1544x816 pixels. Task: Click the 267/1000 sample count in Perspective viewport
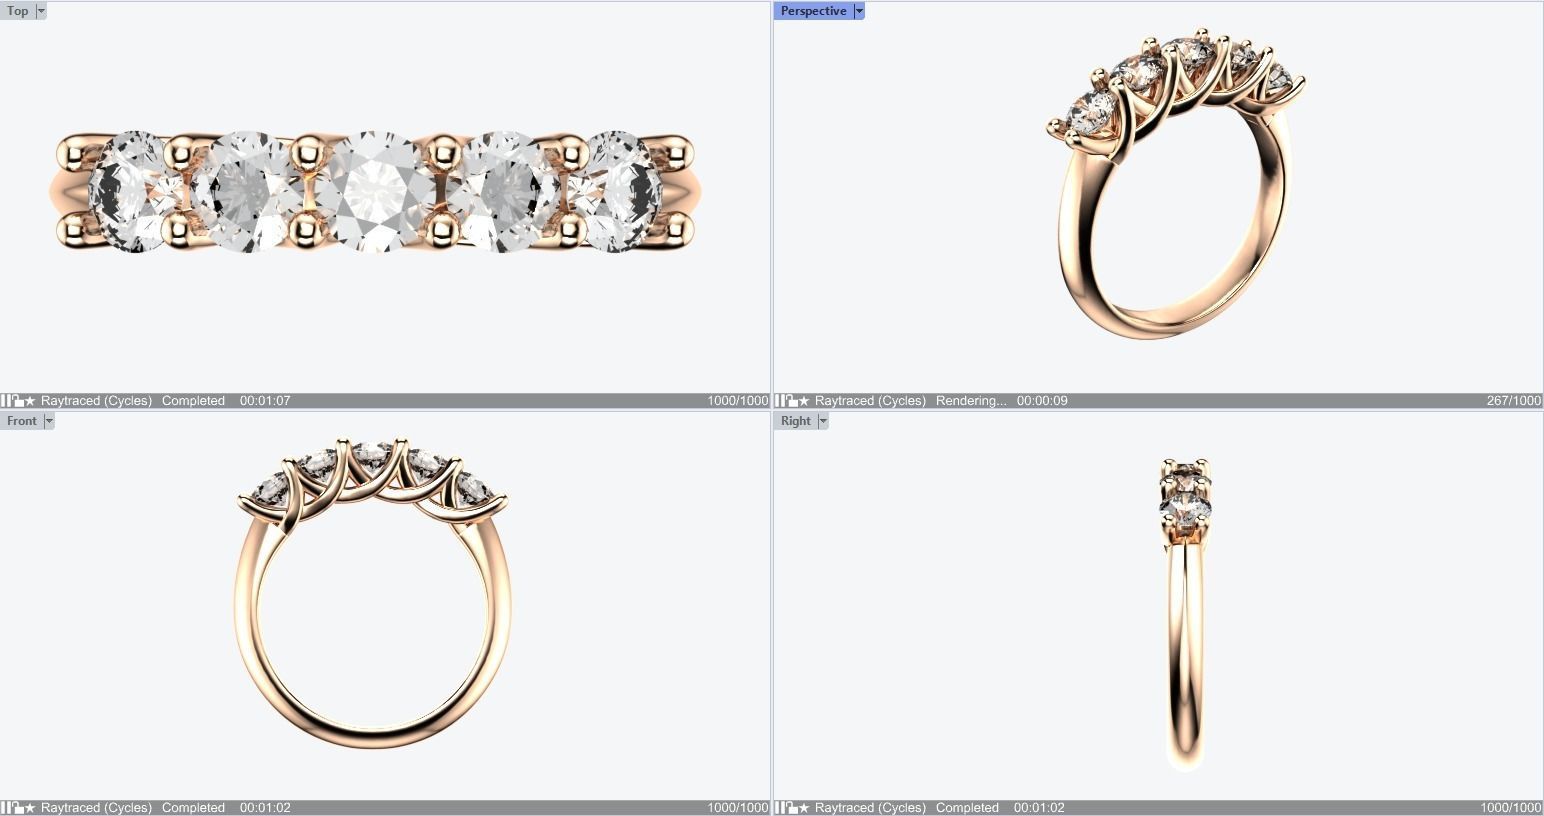1513,401
